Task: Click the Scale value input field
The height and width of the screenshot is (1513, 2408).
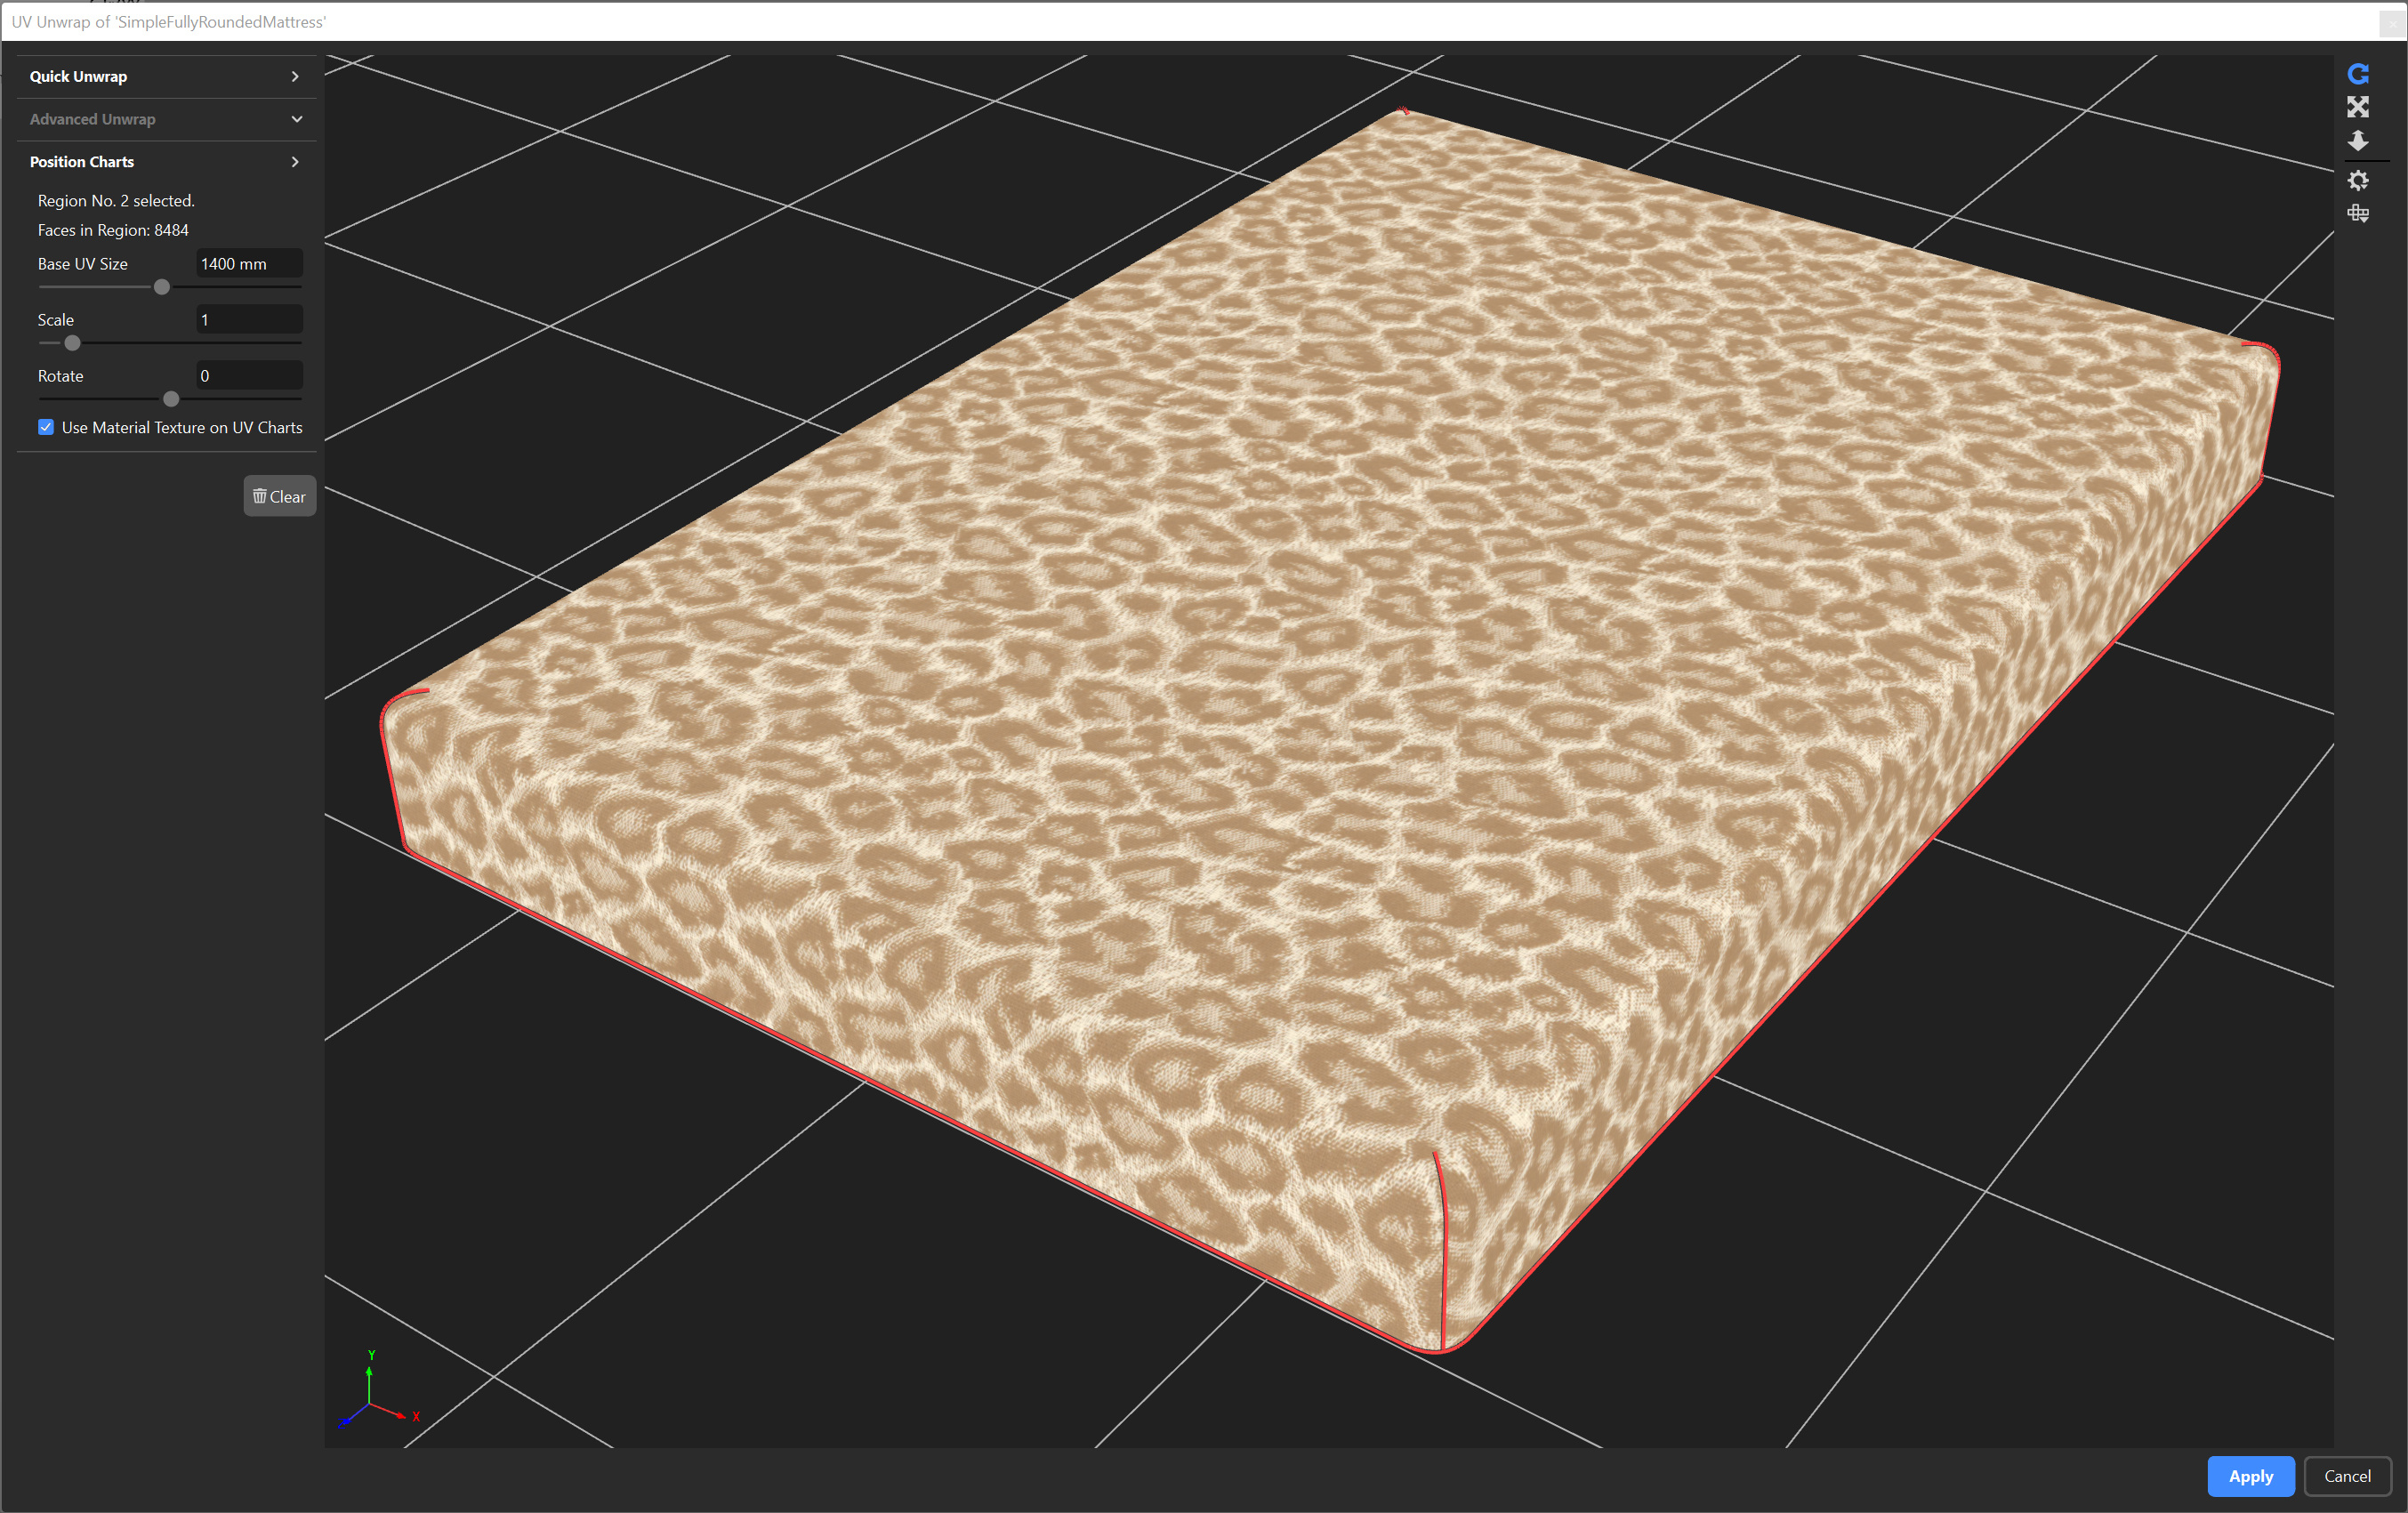Action: point(248,319)
